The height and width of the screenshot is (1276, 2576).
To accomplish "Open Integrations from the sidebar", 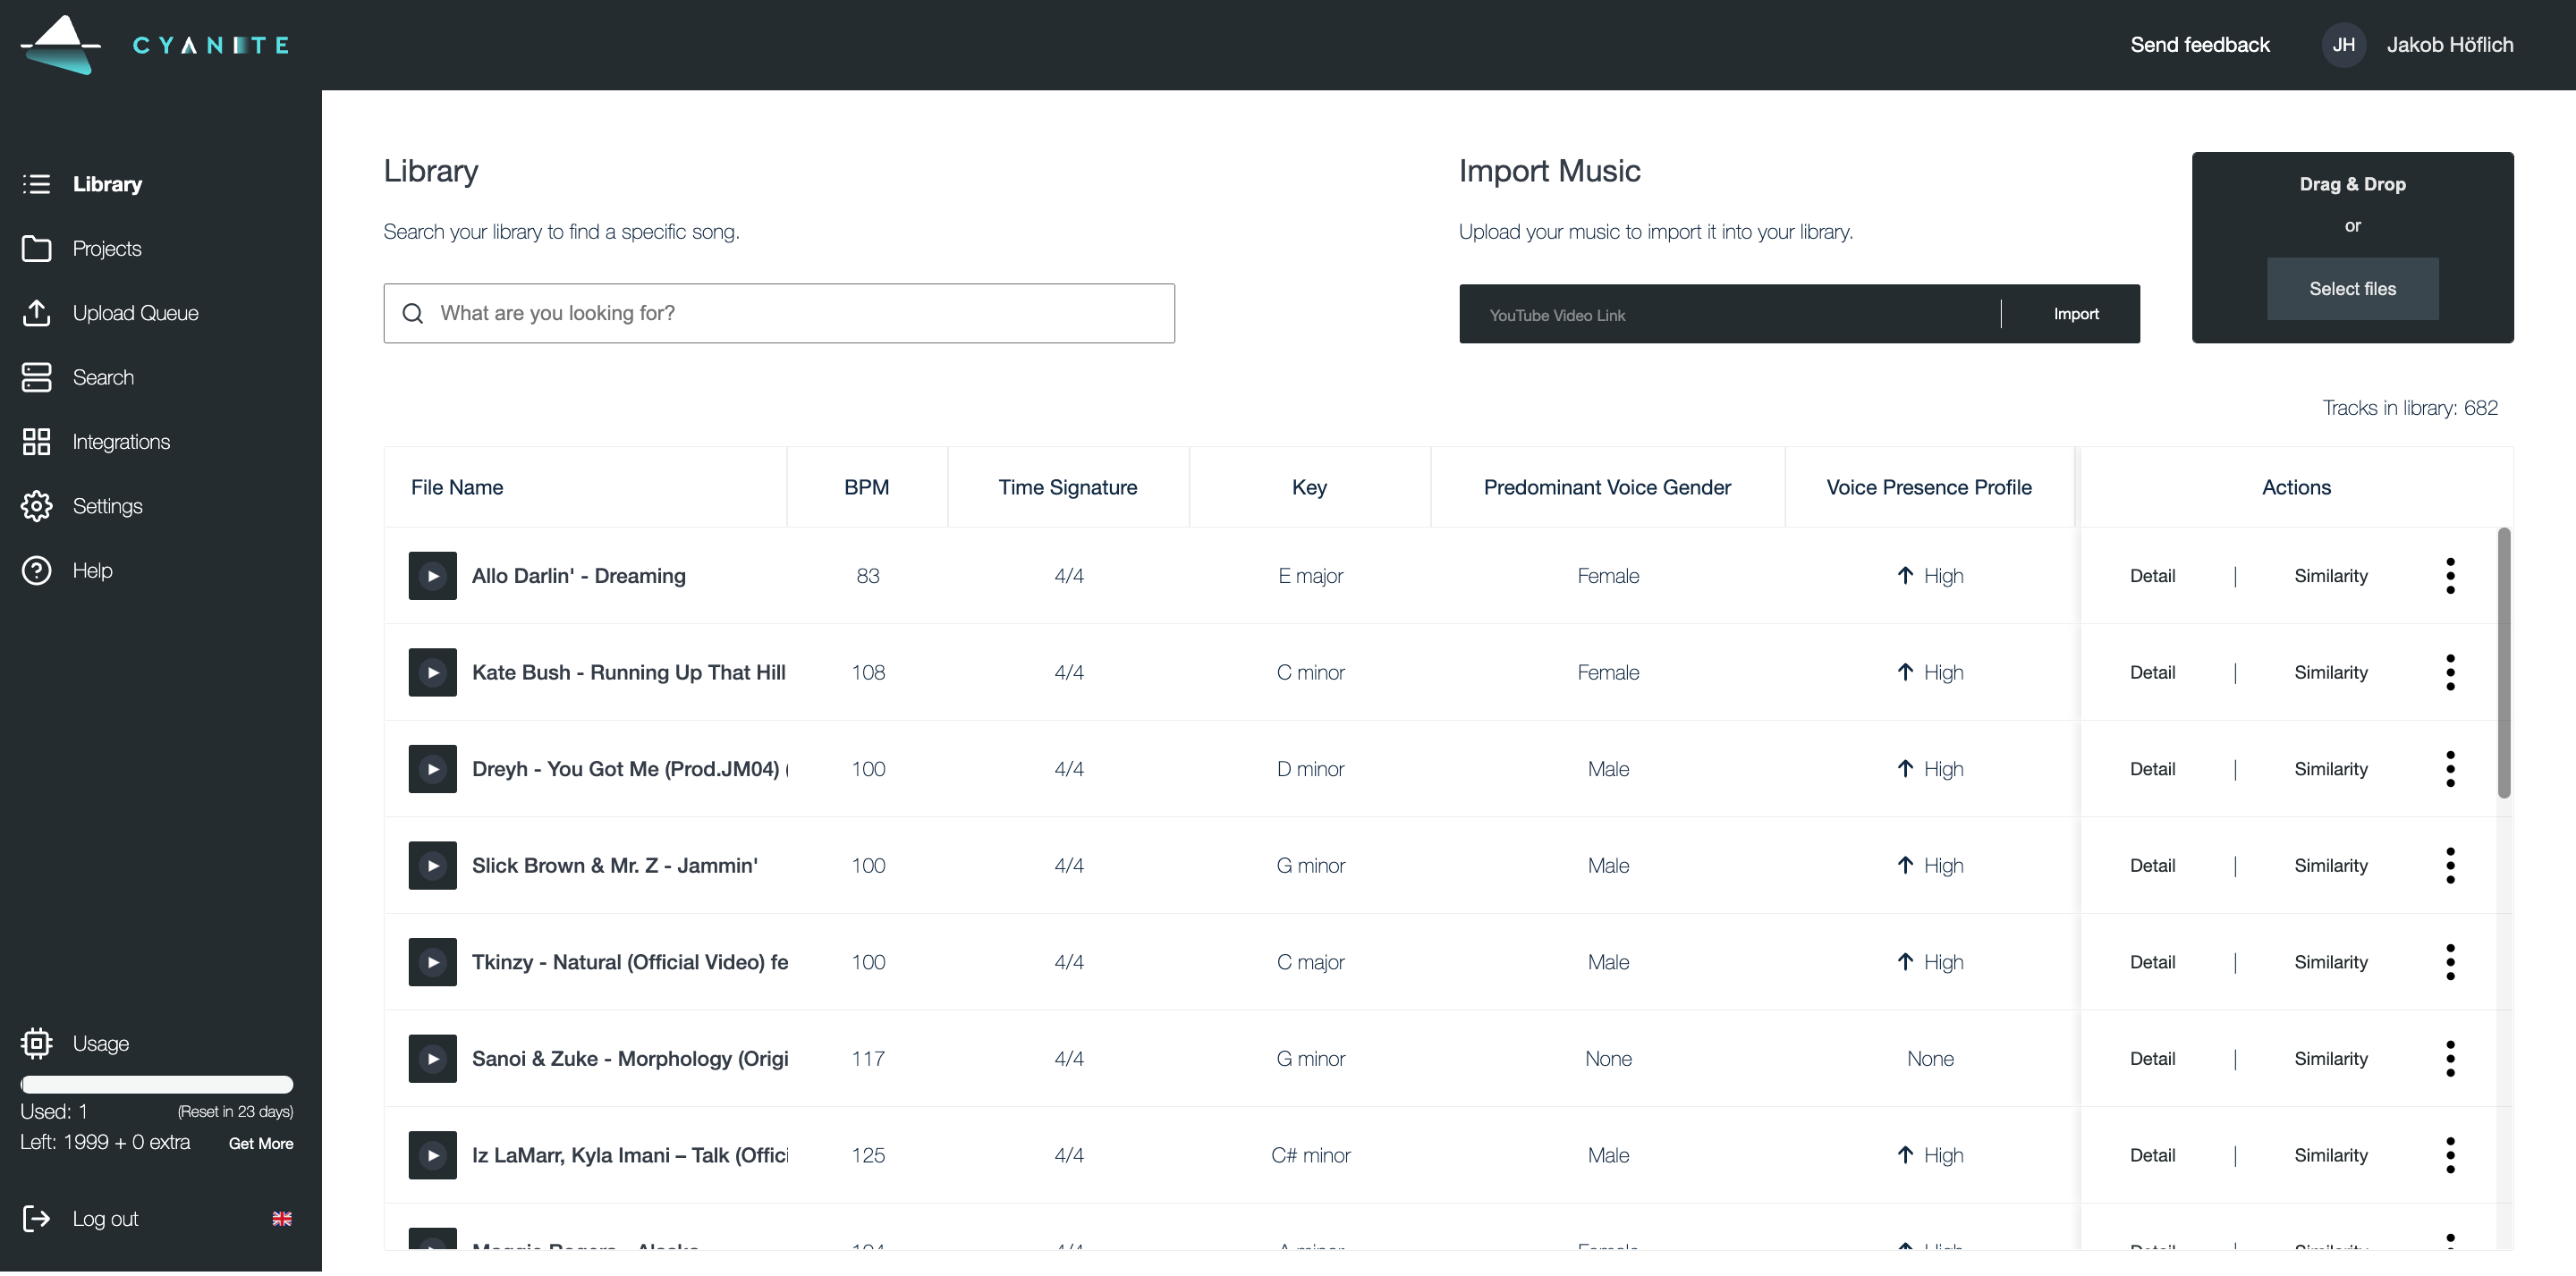I will click(x=120, y=442).
